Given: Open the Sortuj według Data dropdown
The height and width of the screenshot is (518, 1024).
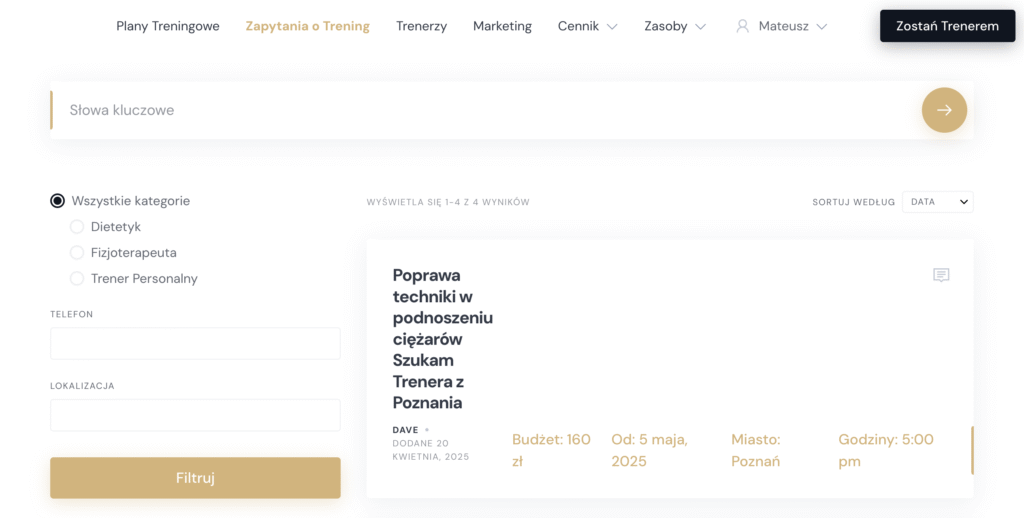Looking at the screenshot, I should pyautogui.click(x=937, y=202).
